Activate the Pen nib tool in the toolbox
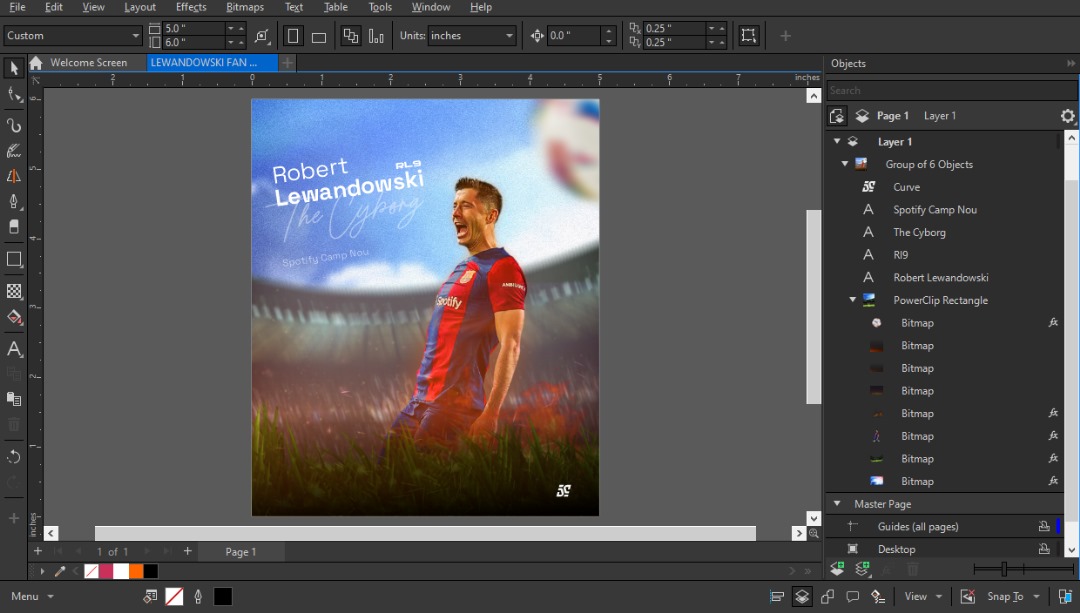Image resolution: width=1080 pixels, height=613 pixels. pos(14,201)
